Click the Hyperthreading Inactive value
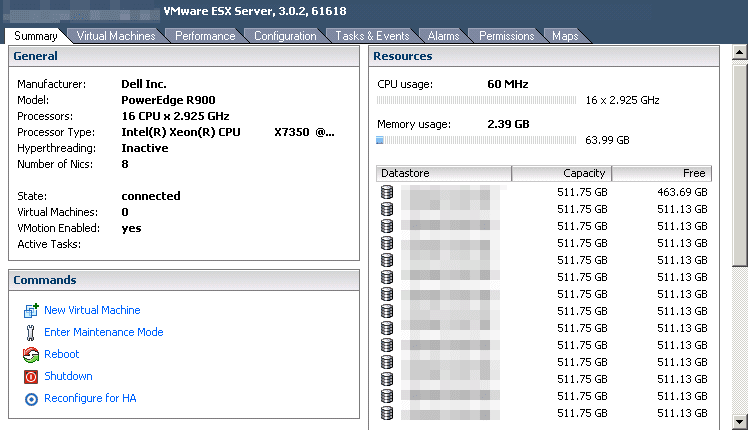Image resolution: width=748 pixels, height=430 pixels. [145, 148]
